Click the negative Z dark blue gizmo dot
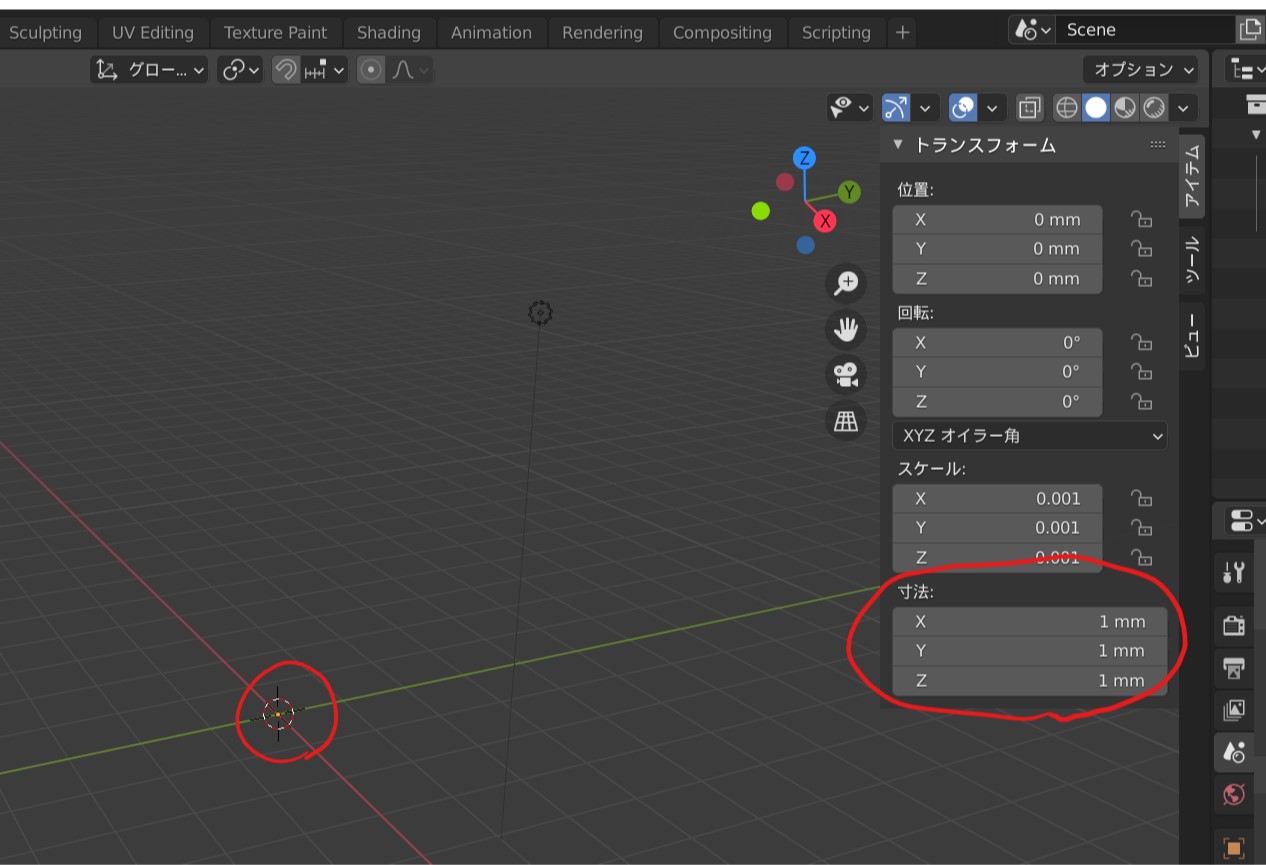This screenshot has width=1266, height=865. pyautogui.click(x=806, y=245)
